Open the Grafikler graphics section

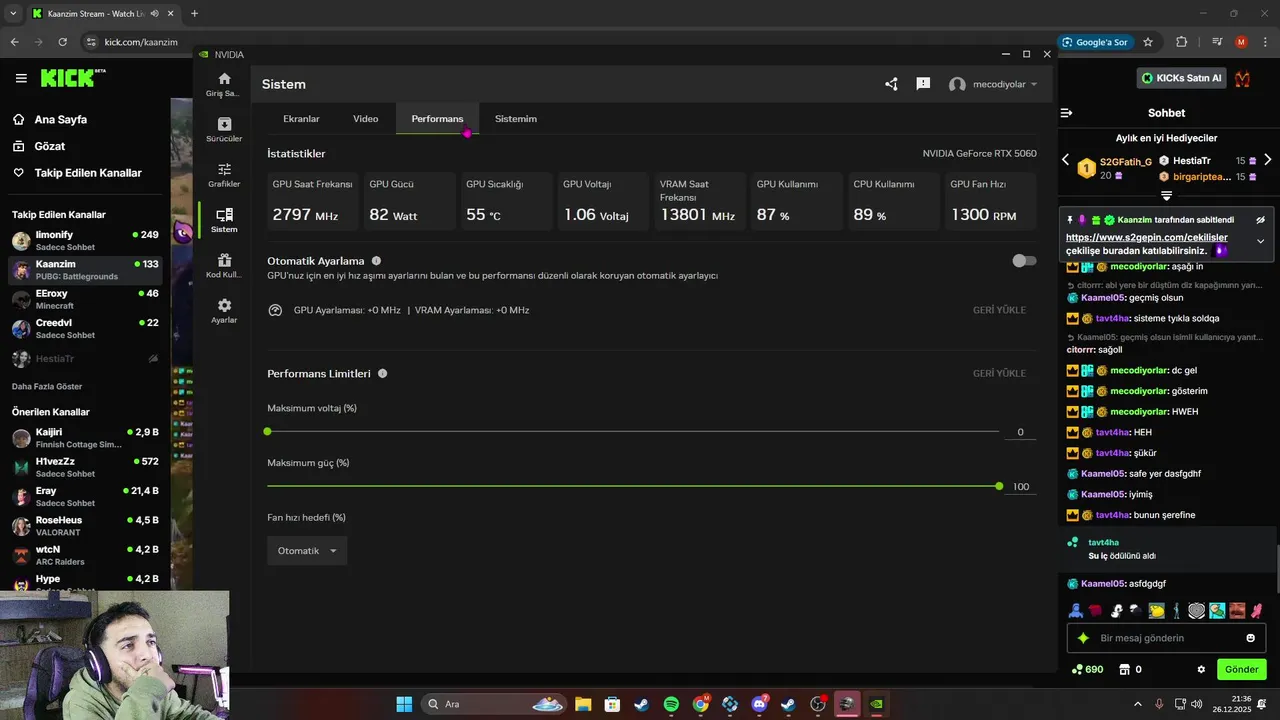[x=224, y=175]
